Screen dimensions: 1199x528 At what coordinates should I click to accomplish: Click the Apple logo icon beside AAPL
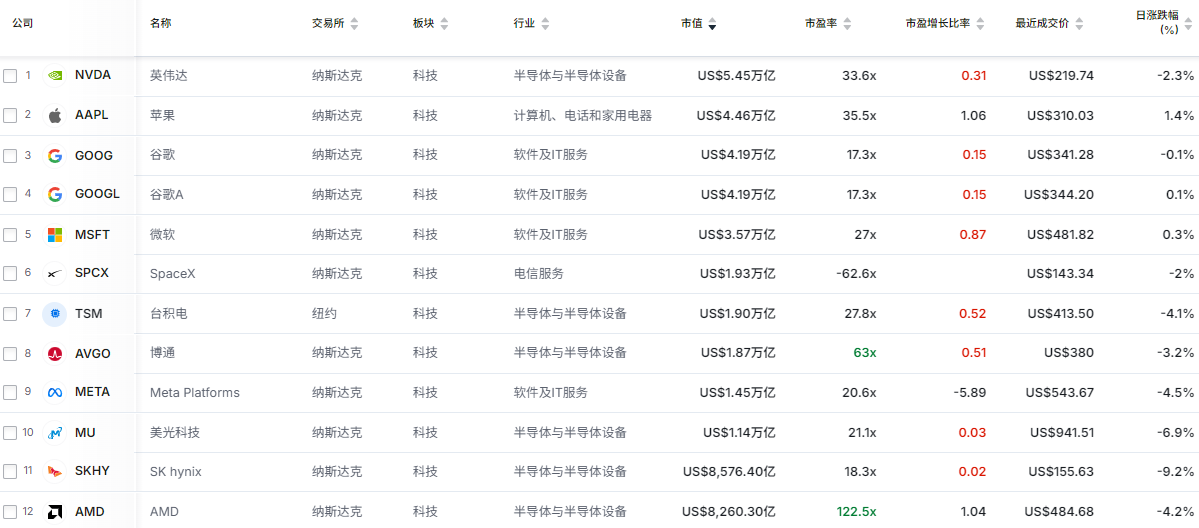pyautogui.click(x=55, y=116)
